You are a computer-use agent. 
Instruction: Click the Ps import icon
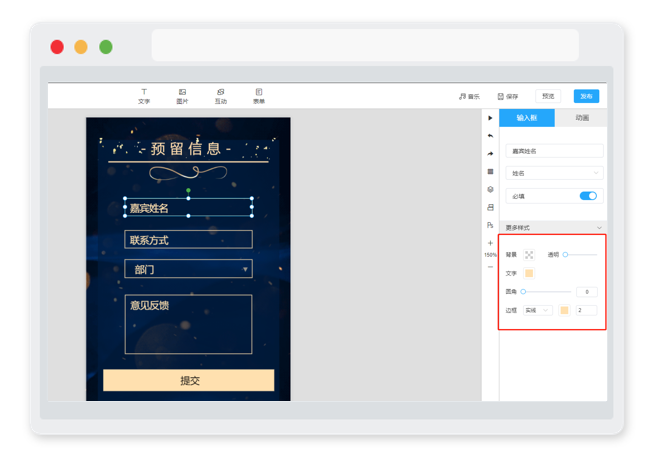[490, 225]
